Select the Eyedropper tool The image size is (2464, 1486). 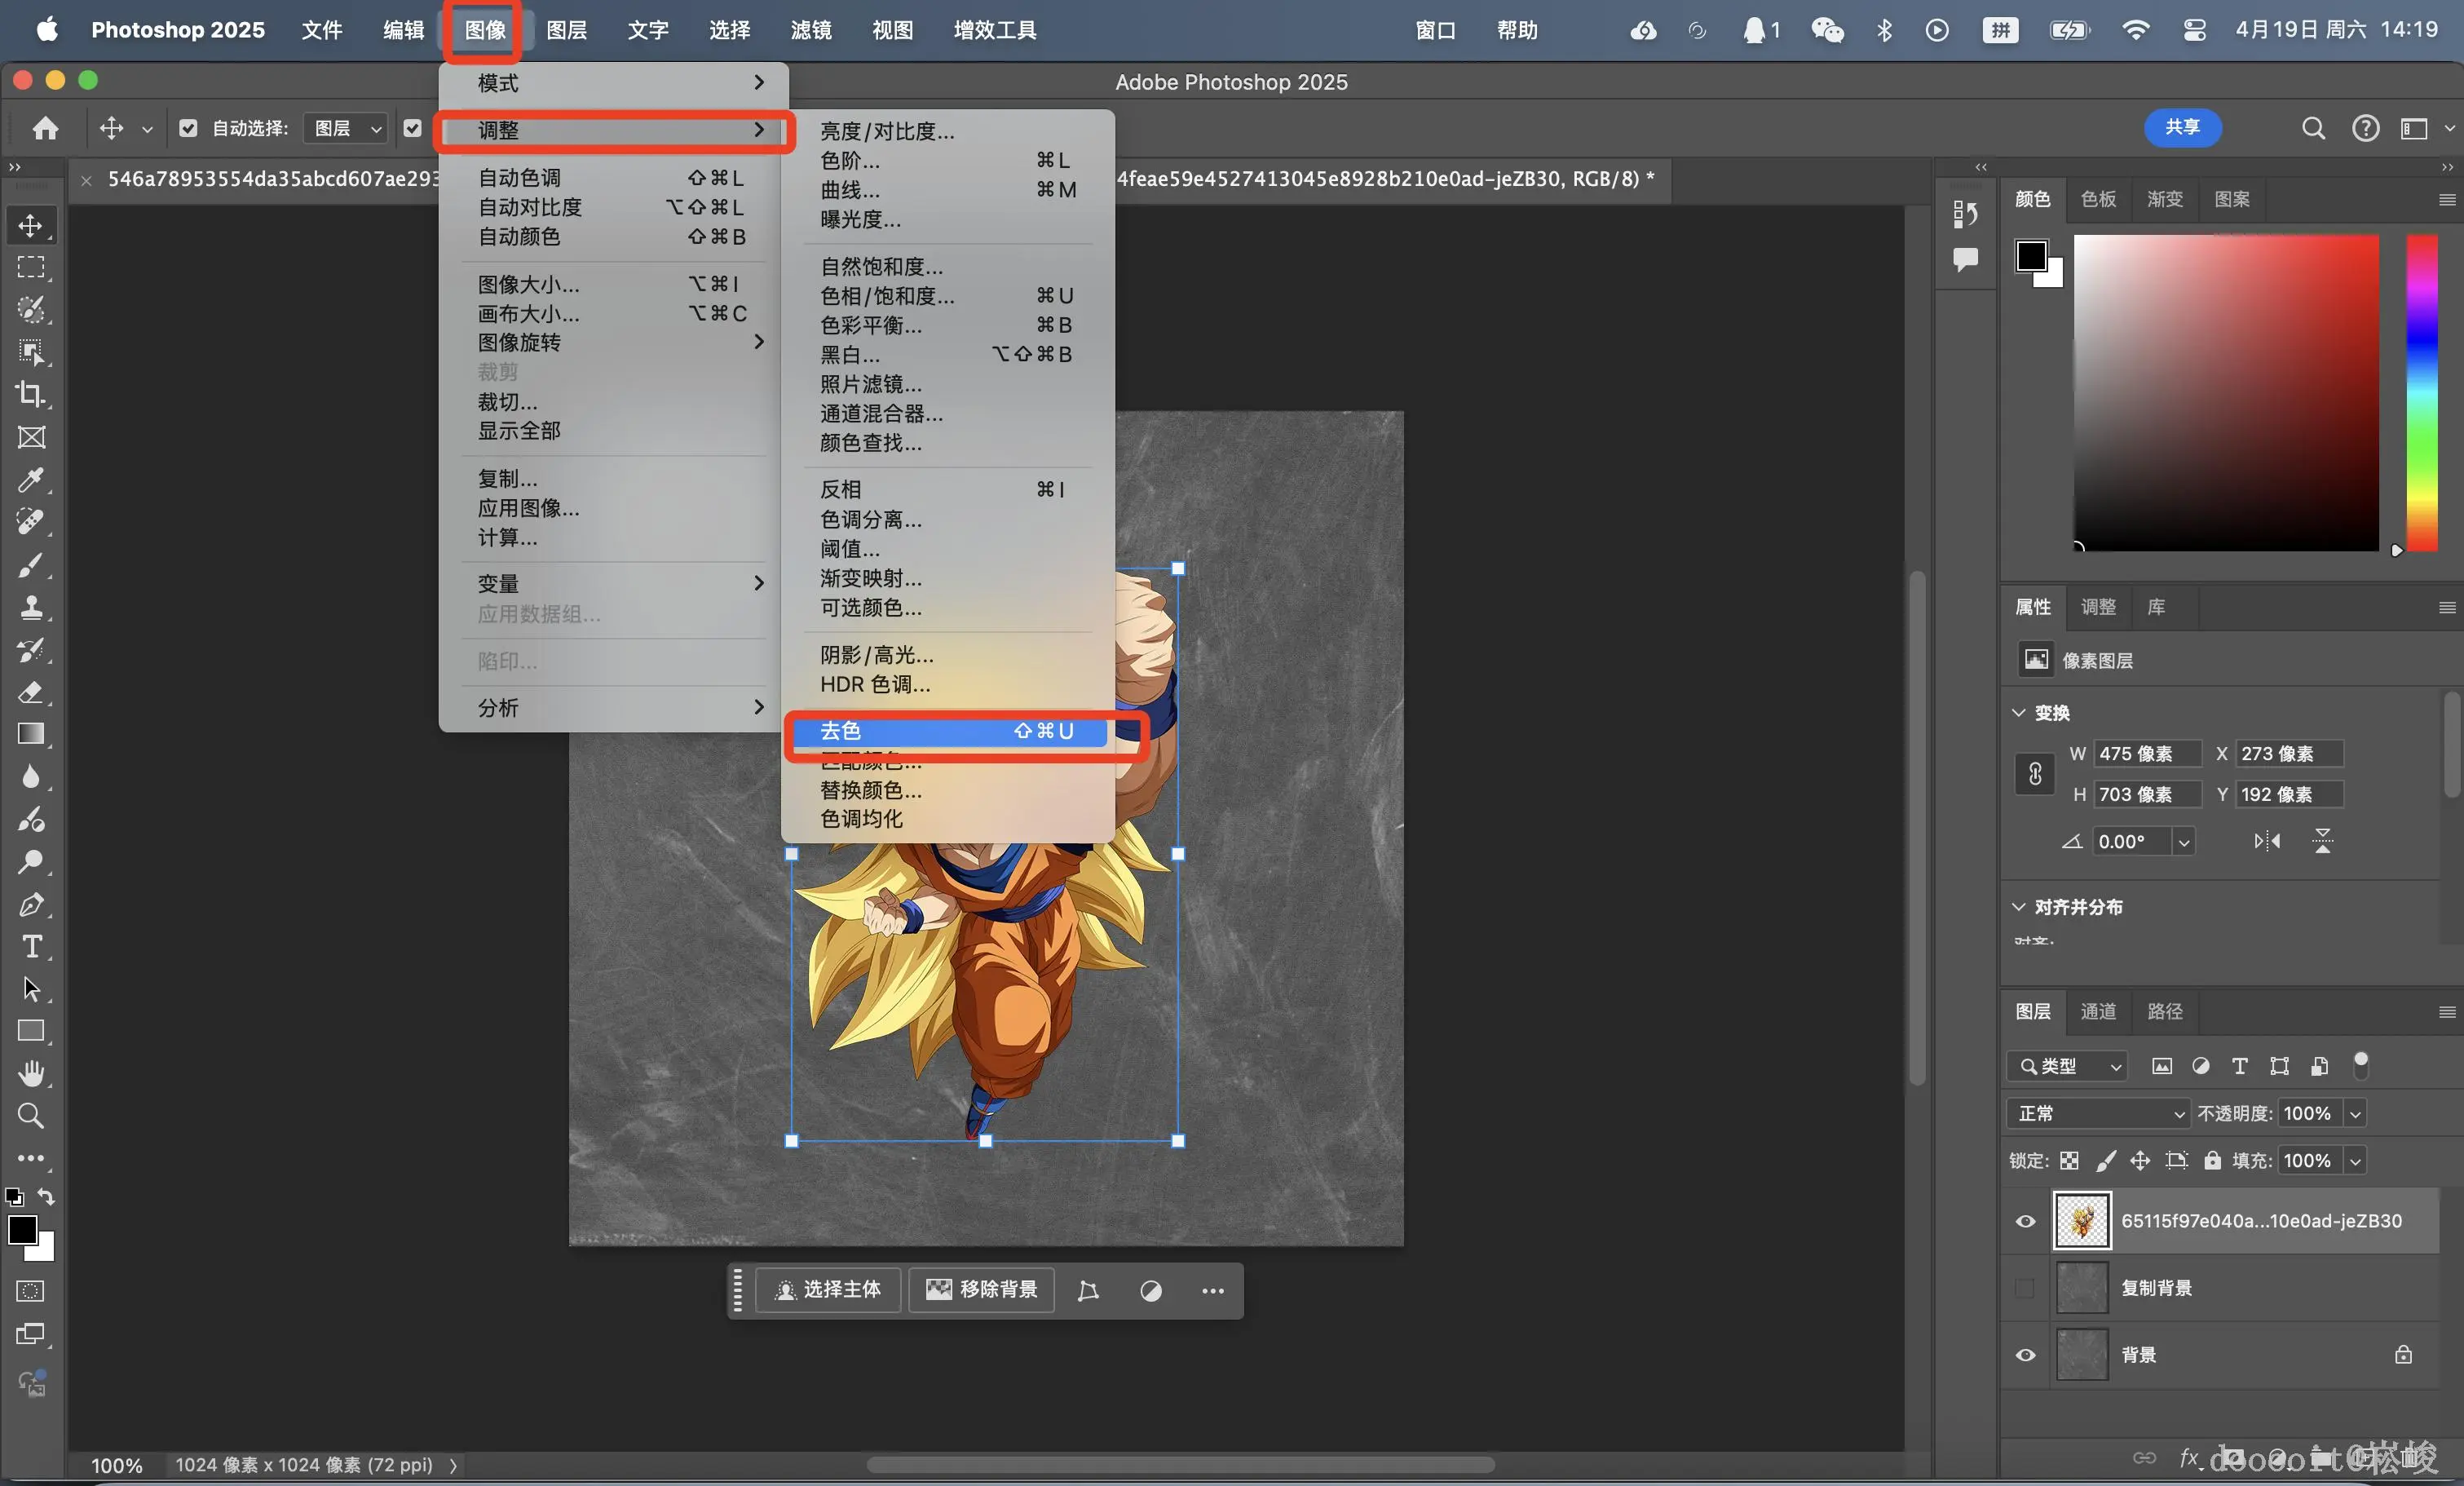(x=31, y=480)
